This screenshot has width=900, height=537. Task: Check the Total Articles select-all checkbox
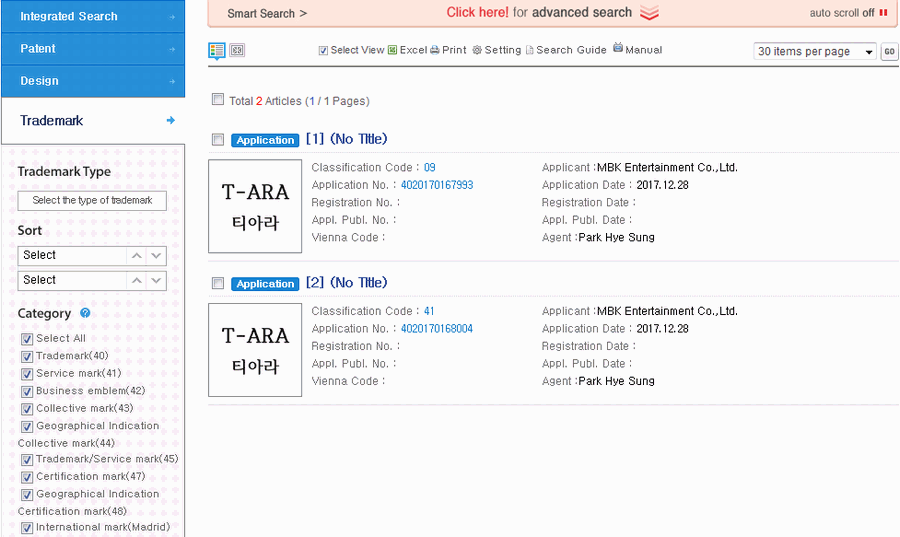(218, 100)
